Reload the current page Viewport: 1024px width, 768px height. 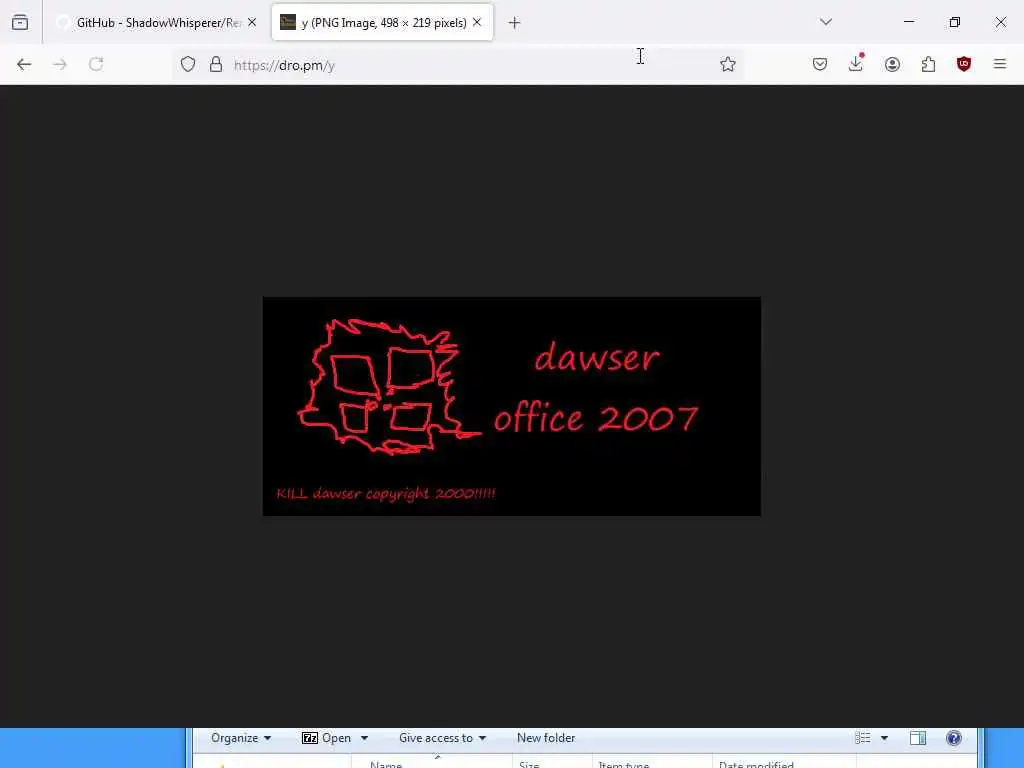click(96, 64)
